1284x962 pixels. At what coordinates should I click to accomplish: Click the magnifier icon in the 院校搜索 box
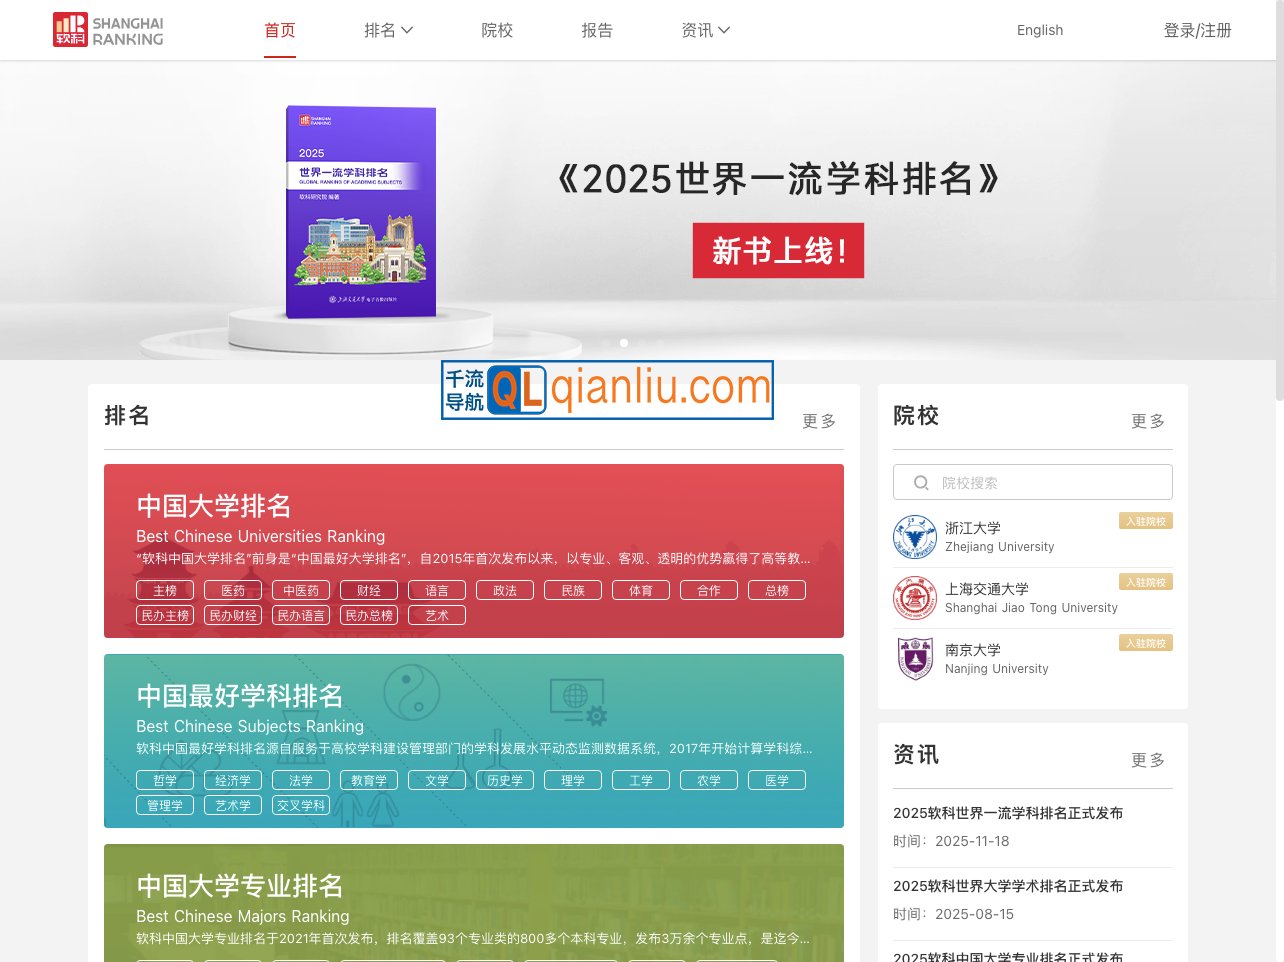(920, 482)
